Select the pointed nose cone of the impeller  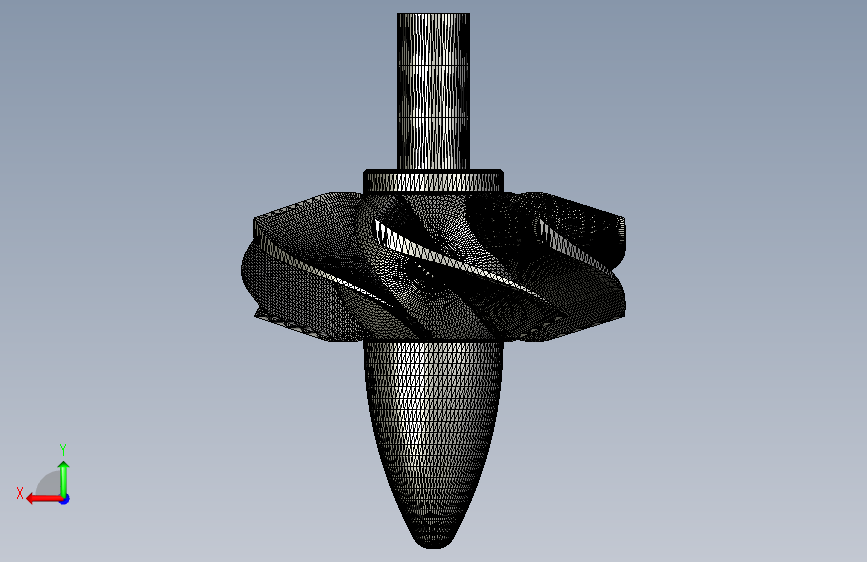tap(434, 443)
